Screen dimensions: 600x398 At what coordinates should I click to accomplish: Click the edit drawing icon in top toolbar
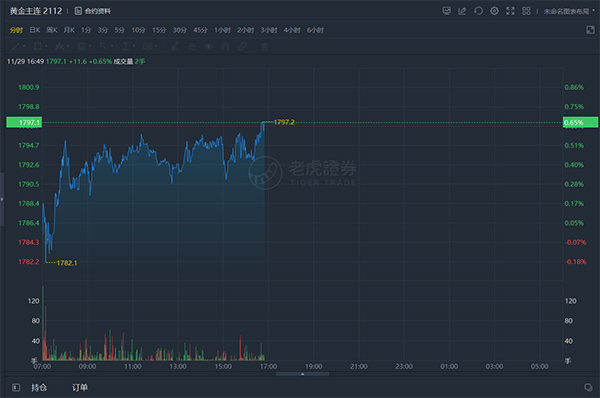pos(462,11)
